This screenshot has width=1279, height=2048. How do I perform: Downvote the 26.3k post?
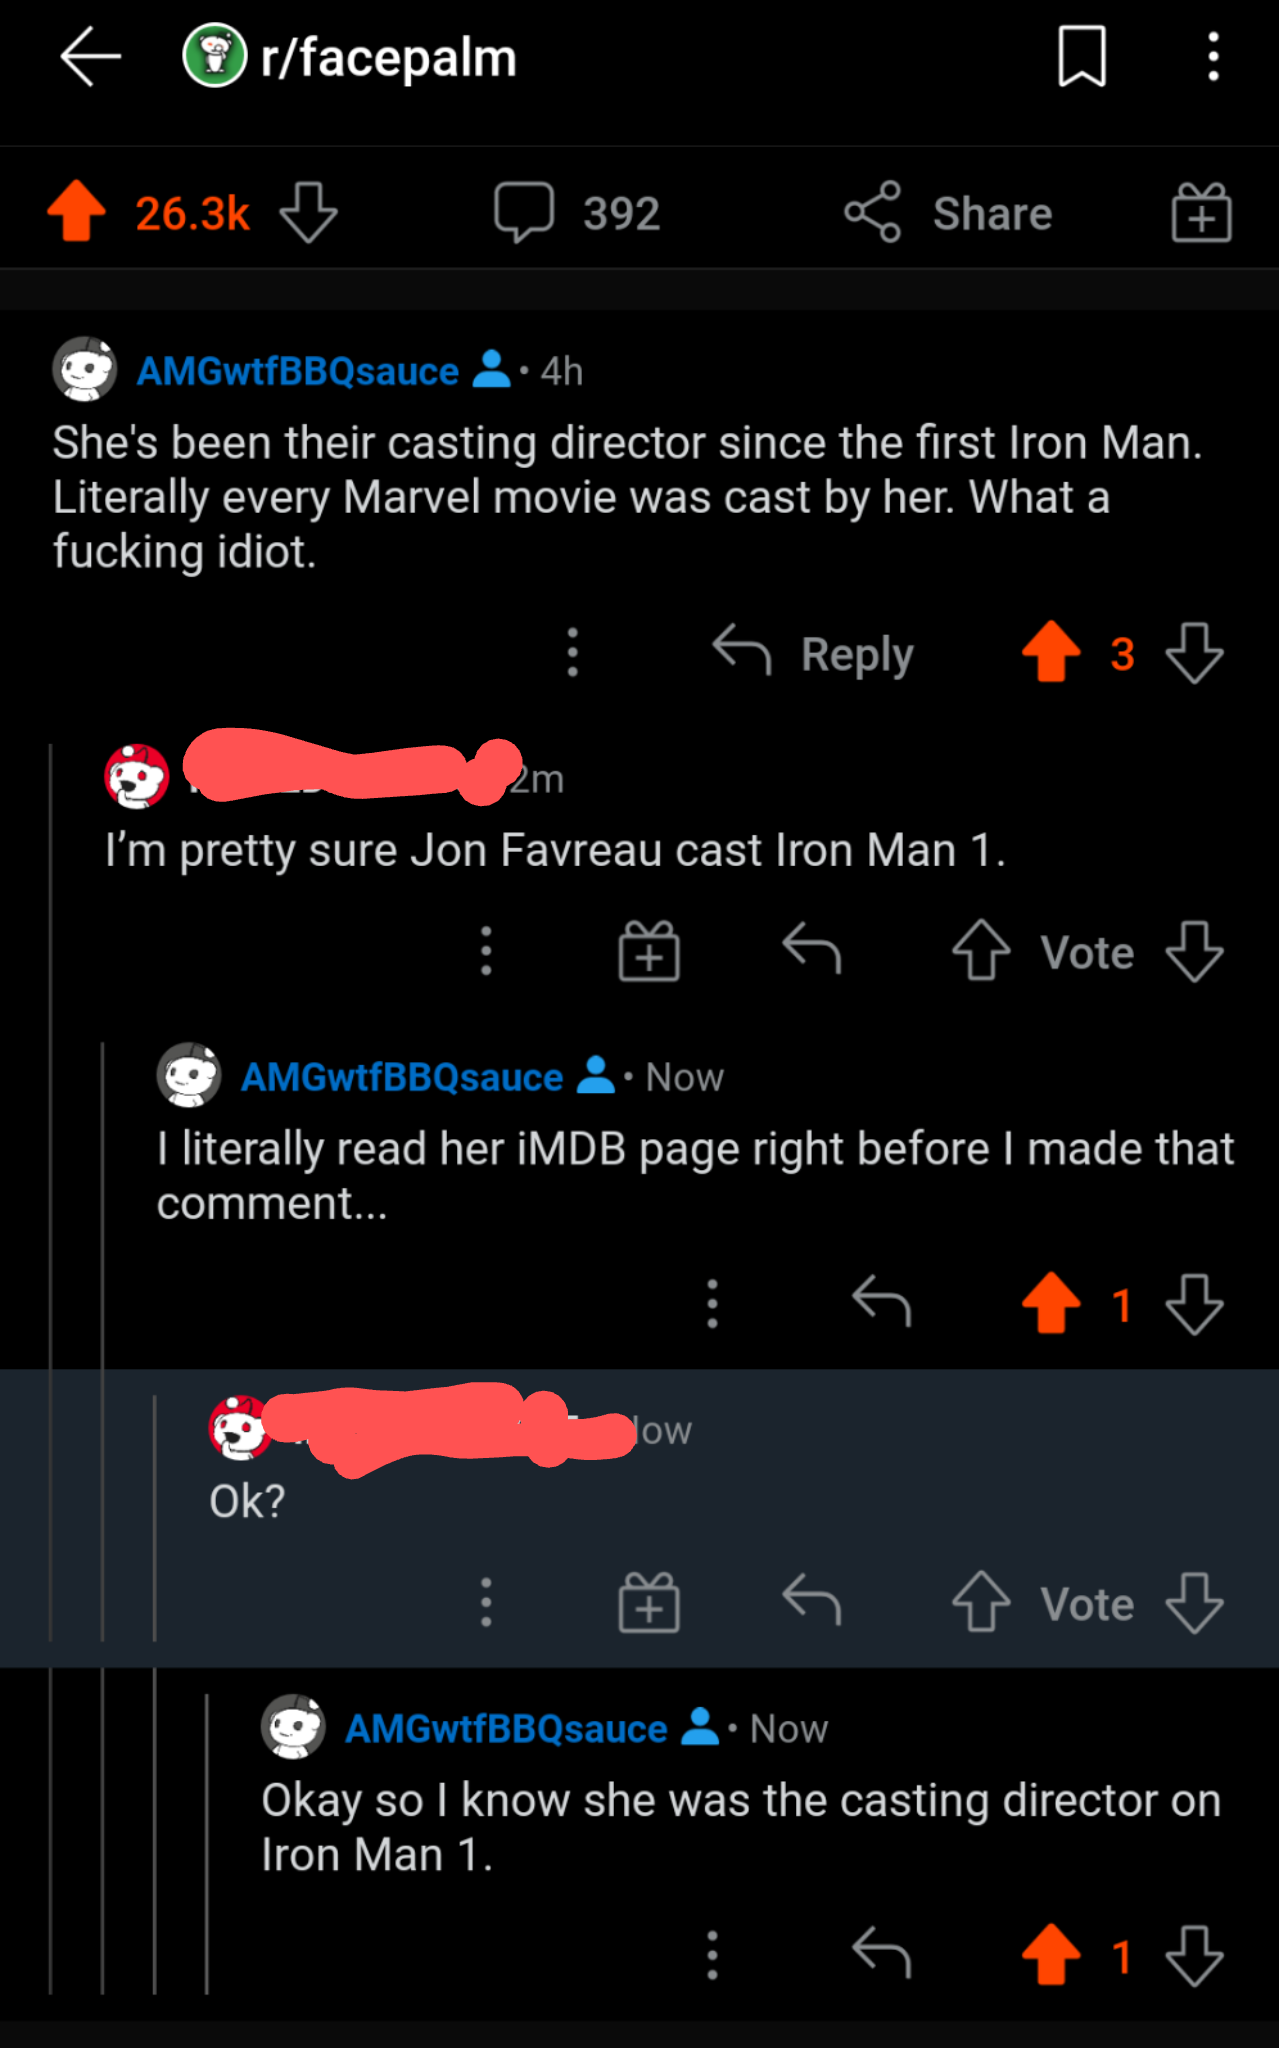[x=308, y=212]
